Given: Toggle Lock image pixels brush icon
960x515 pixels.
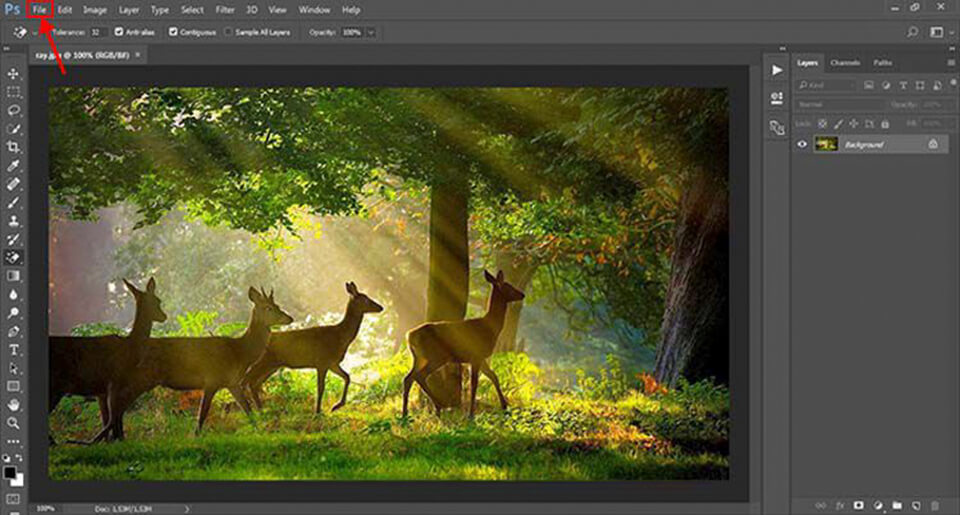Looking at the screenshot, I should pos(838,124).
